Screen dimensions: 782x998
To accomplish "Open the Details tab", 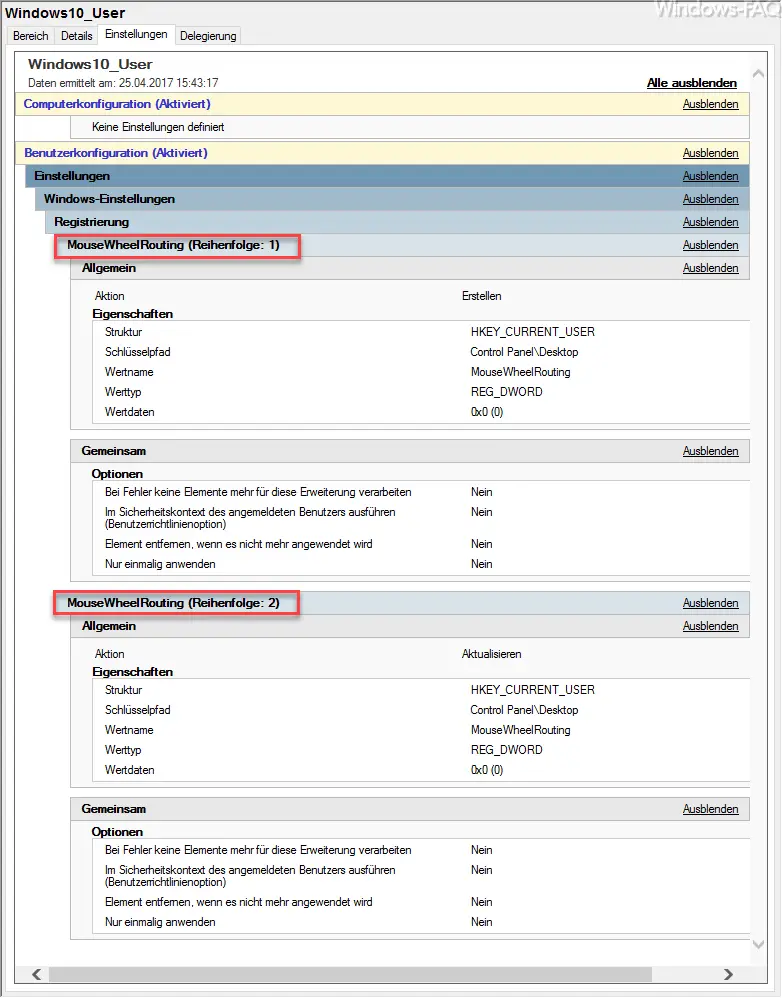I will tap(76, 36).
